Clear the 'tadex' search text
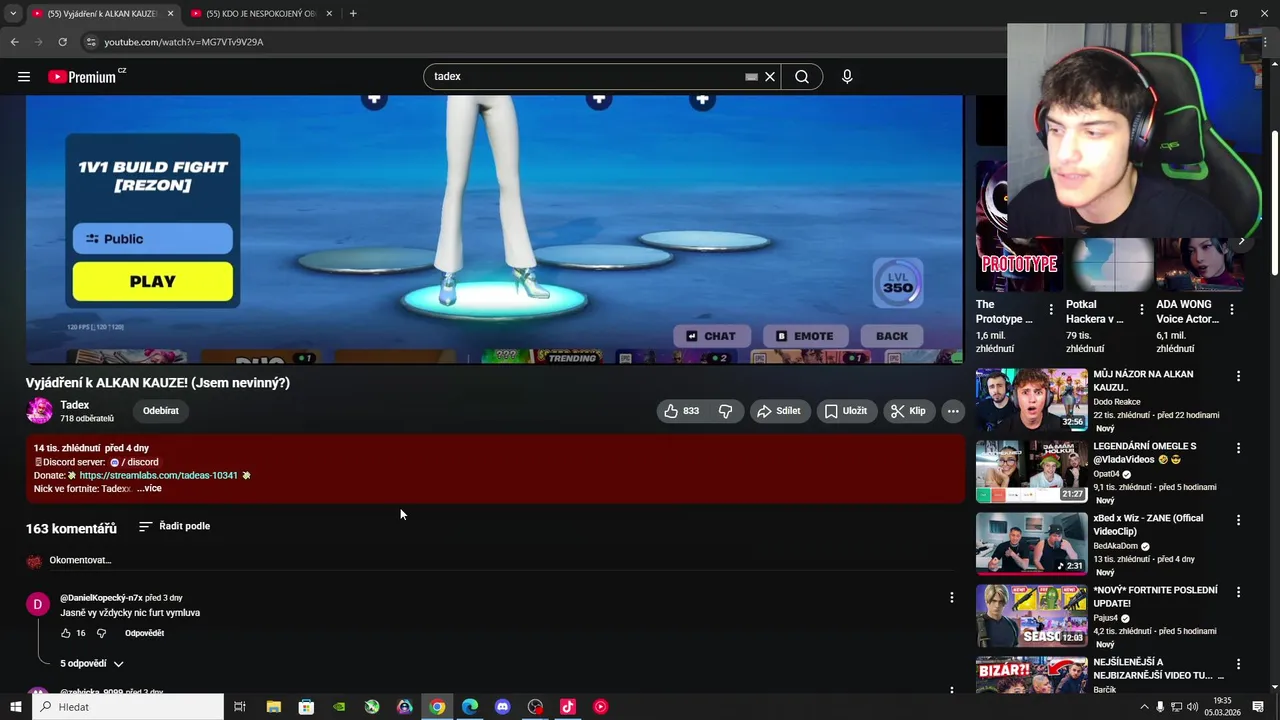 (x=770, y=77)
